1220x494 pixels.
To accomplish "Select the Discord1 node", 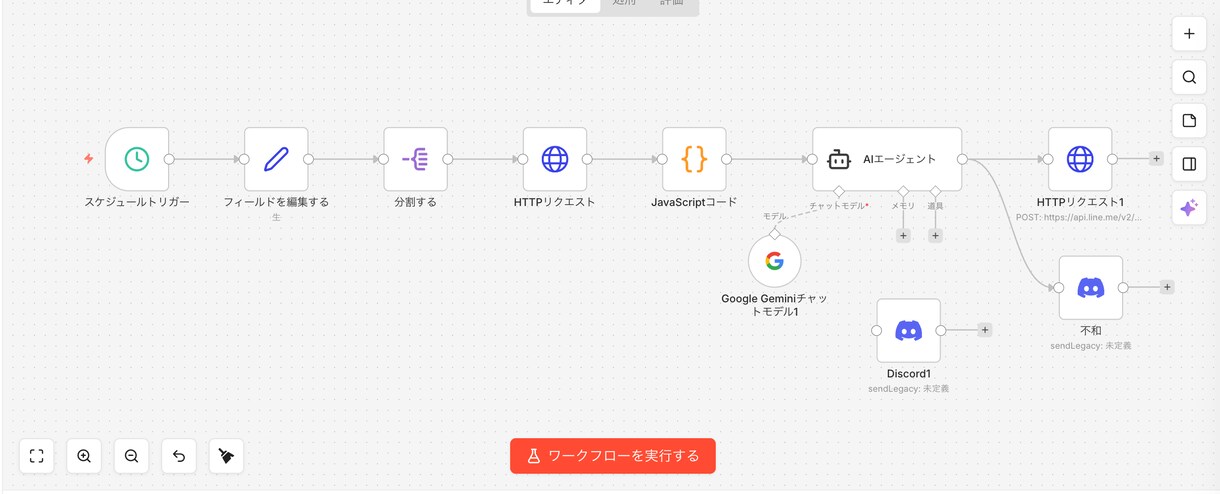I will pyautogui.click(x=909, y=330).
